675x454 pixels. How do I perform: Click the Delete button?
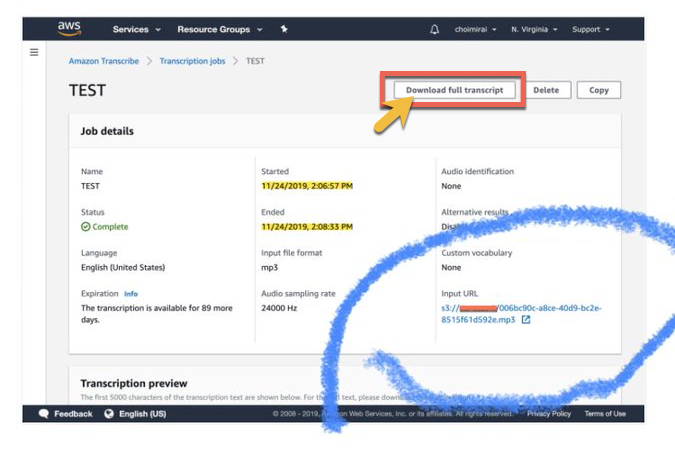(546, 90)
